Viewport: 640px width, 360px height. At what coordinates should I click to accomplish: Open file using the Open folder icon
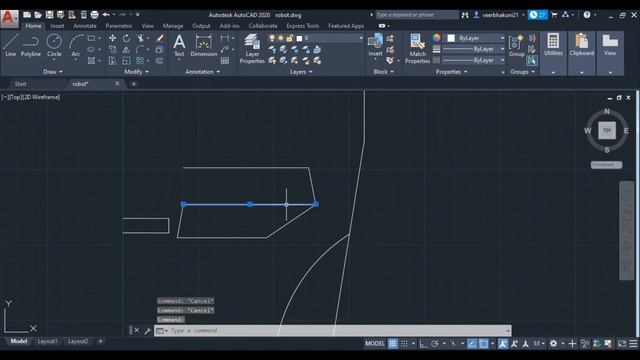(x=38, y=15)
